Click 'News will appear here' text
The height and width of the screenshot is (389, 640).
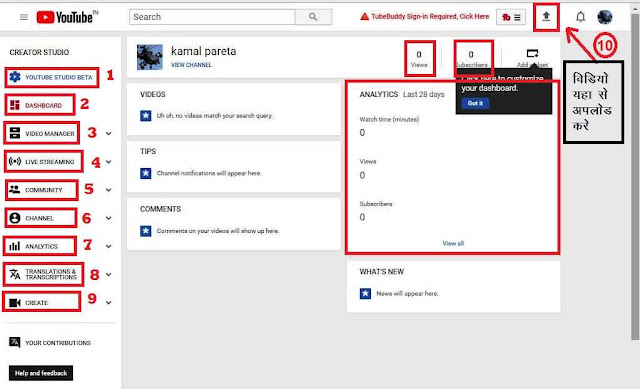point(407,293)
